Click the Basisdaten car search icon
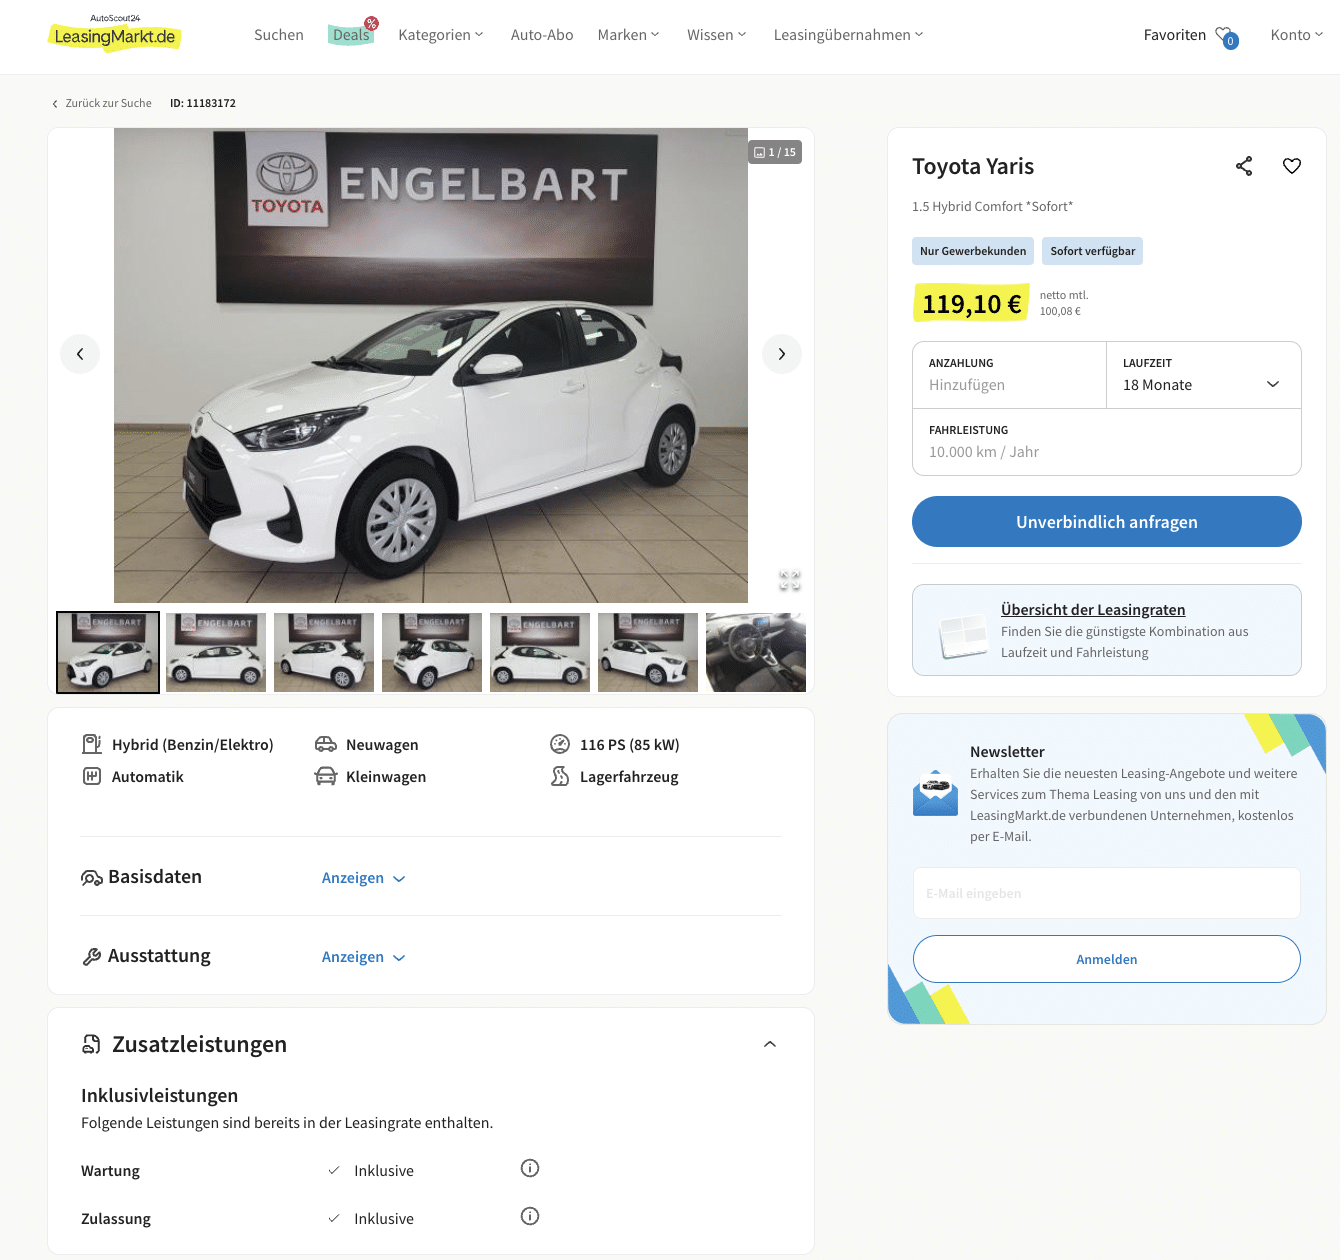1340x1260 pixels. [x=92, y=878]
